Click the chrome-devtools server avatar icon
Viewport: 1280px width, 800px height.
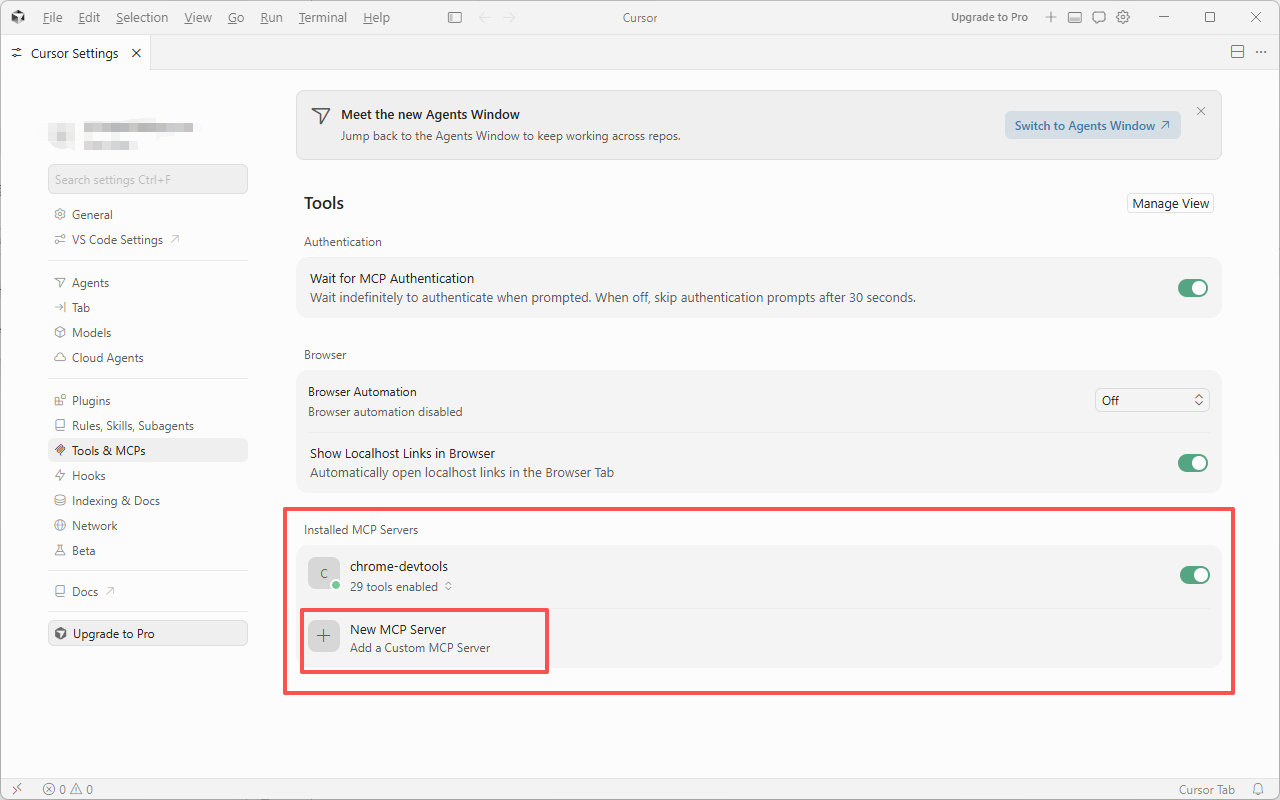pyautogui.click(x=323, y=573)
